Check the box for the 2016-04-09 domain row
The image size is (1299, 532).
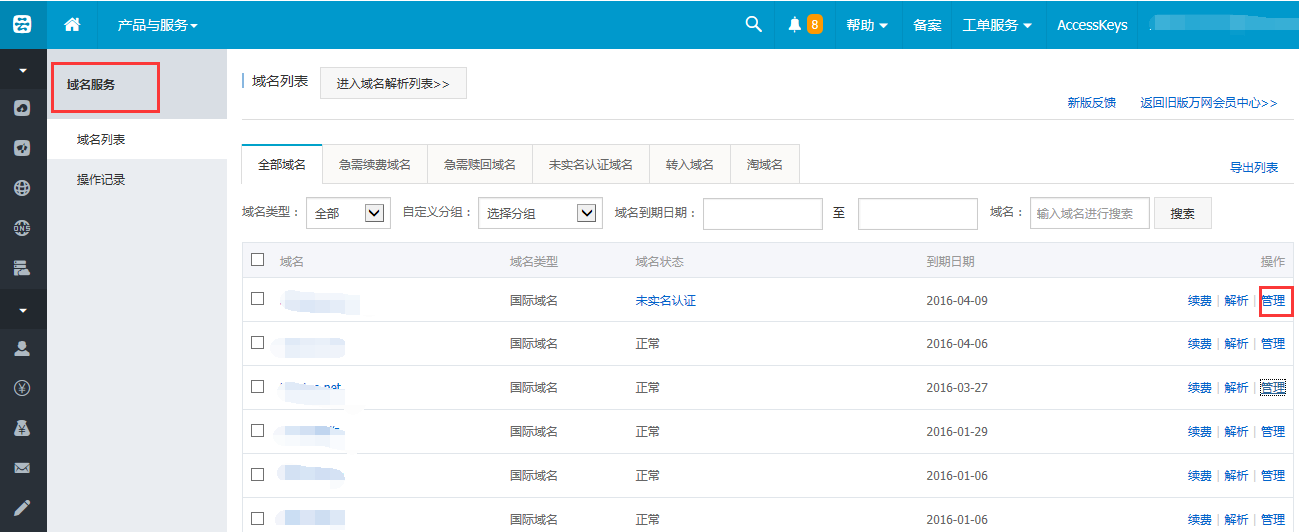[x=258, y=299]
